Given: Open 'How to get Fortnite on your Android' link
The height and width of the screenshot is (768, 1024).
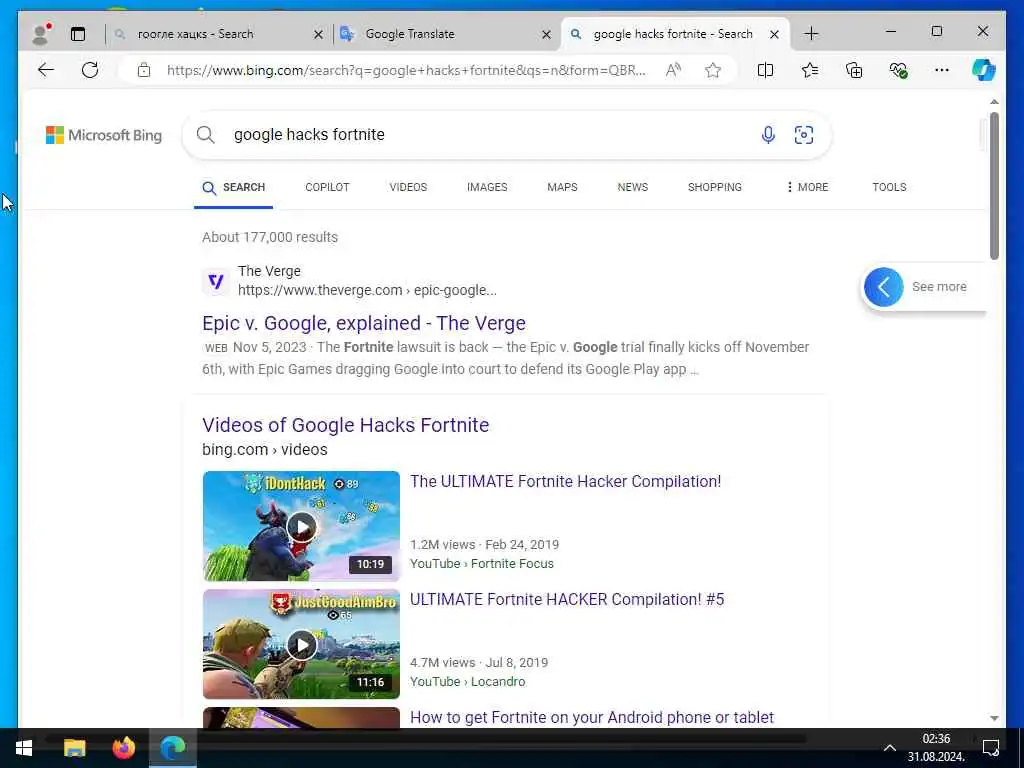Looking at the screenshot, I should (x=592, y=718).
